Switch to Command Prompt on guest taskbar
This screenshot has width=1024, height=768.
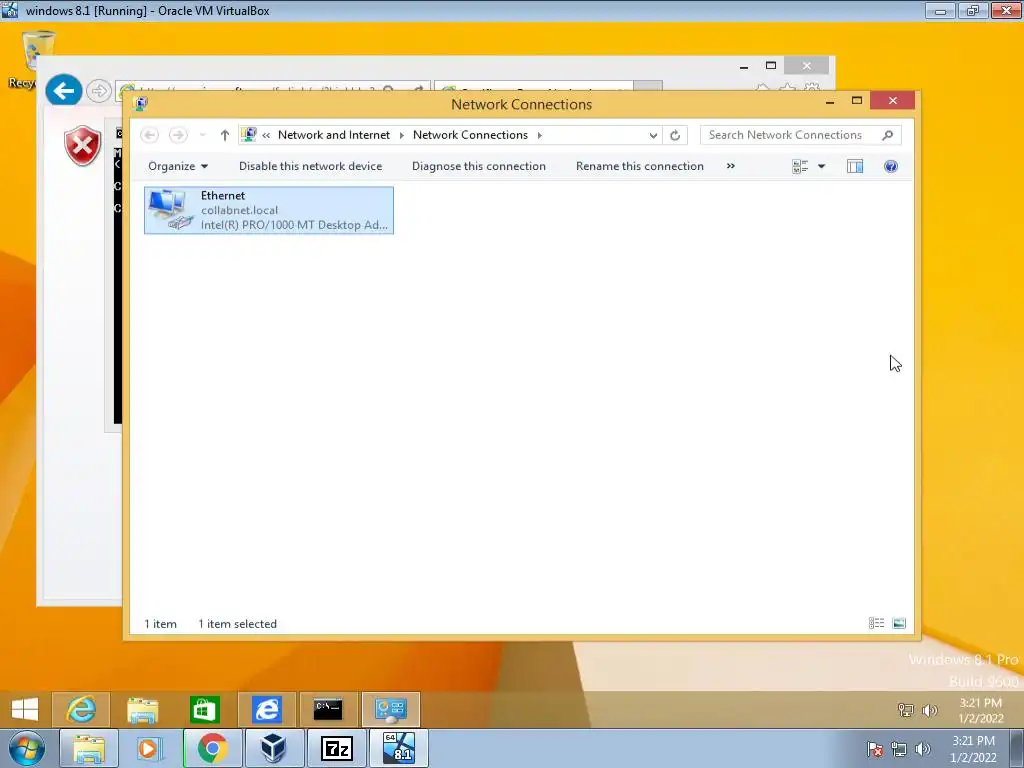328,709
